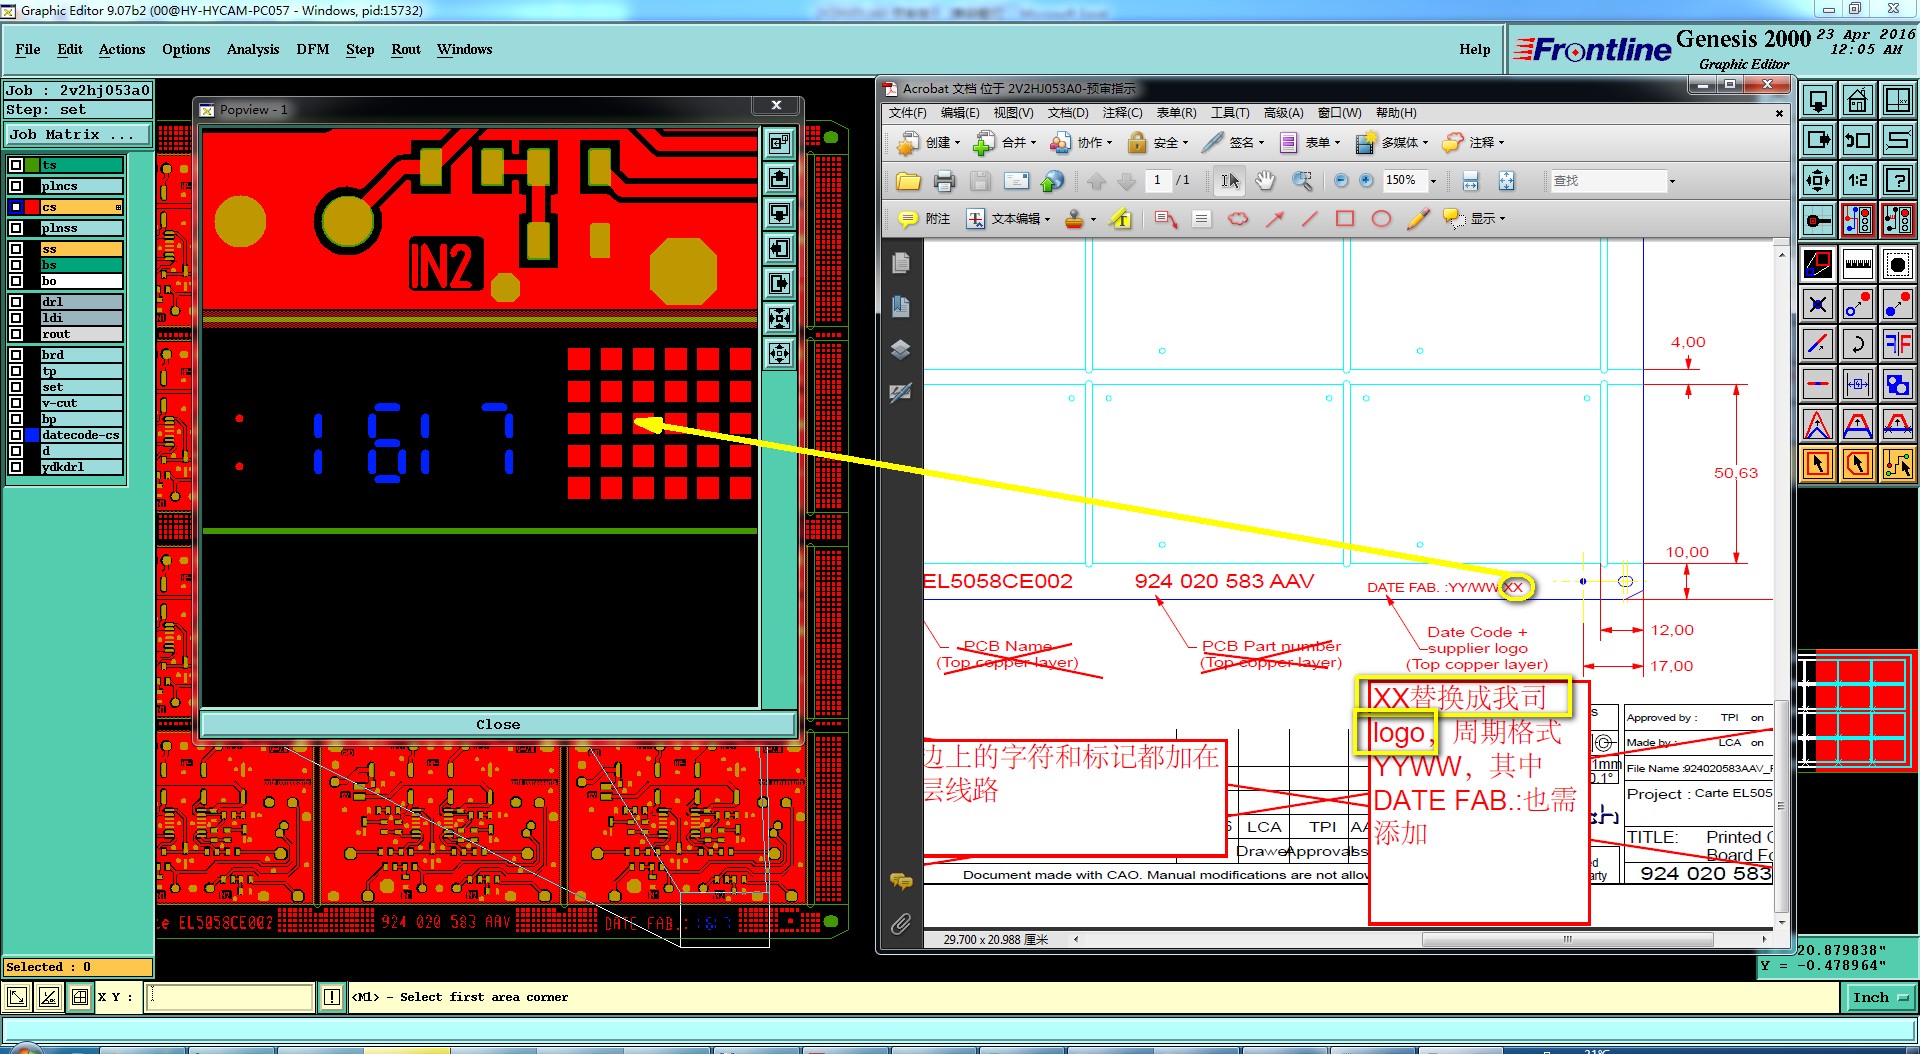Toggle visibility checkbox for layer drl
The height and width of the screenshot is (1054, 1920).
(16, 302)
